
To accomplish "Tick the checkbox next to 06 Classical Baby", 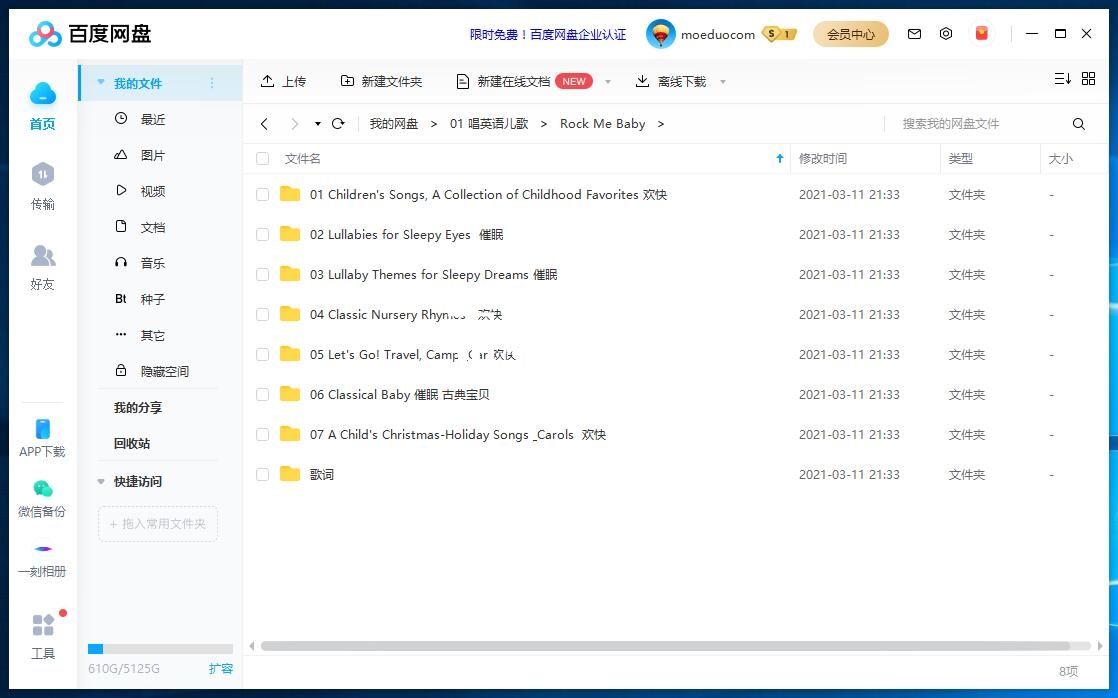I will point(263,395).
